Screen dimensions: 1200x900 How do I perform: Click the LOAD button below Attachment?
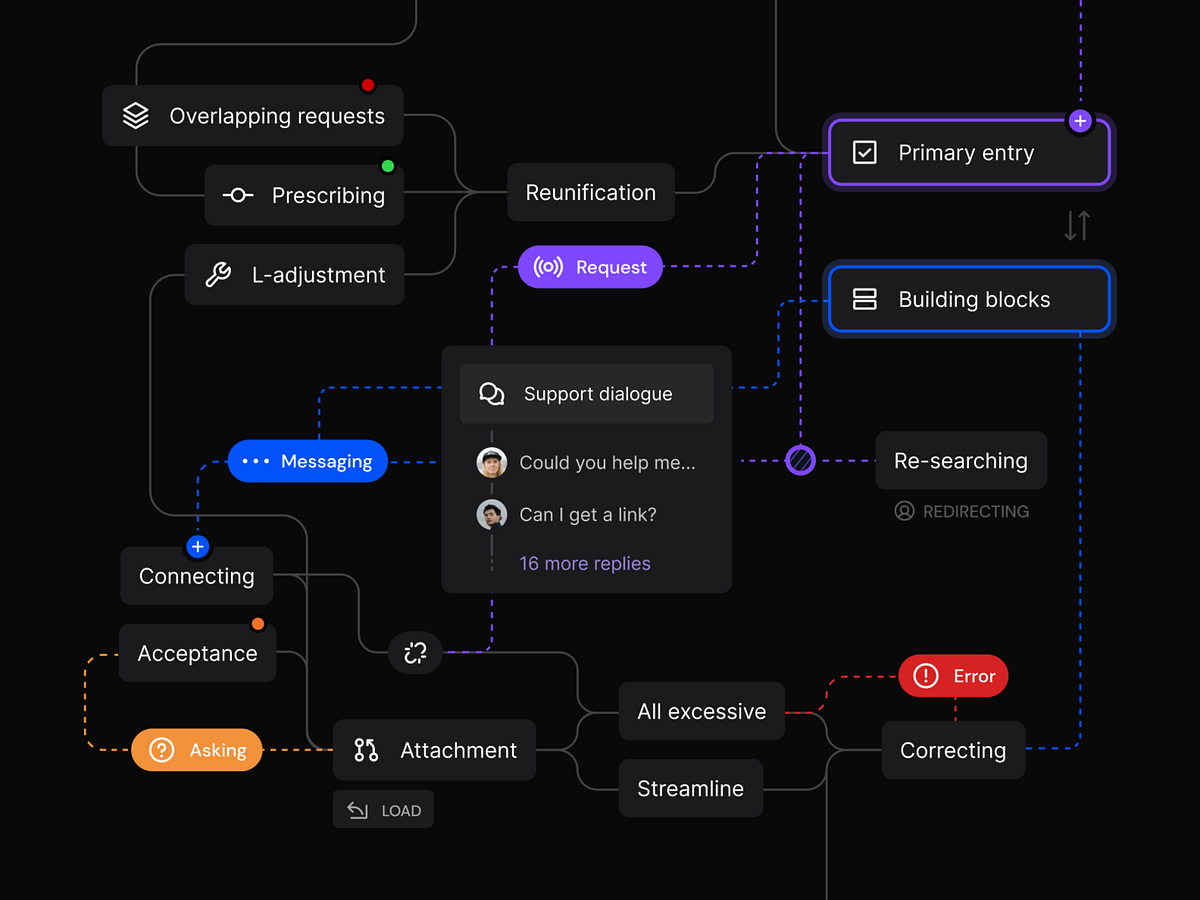(383, 809)
